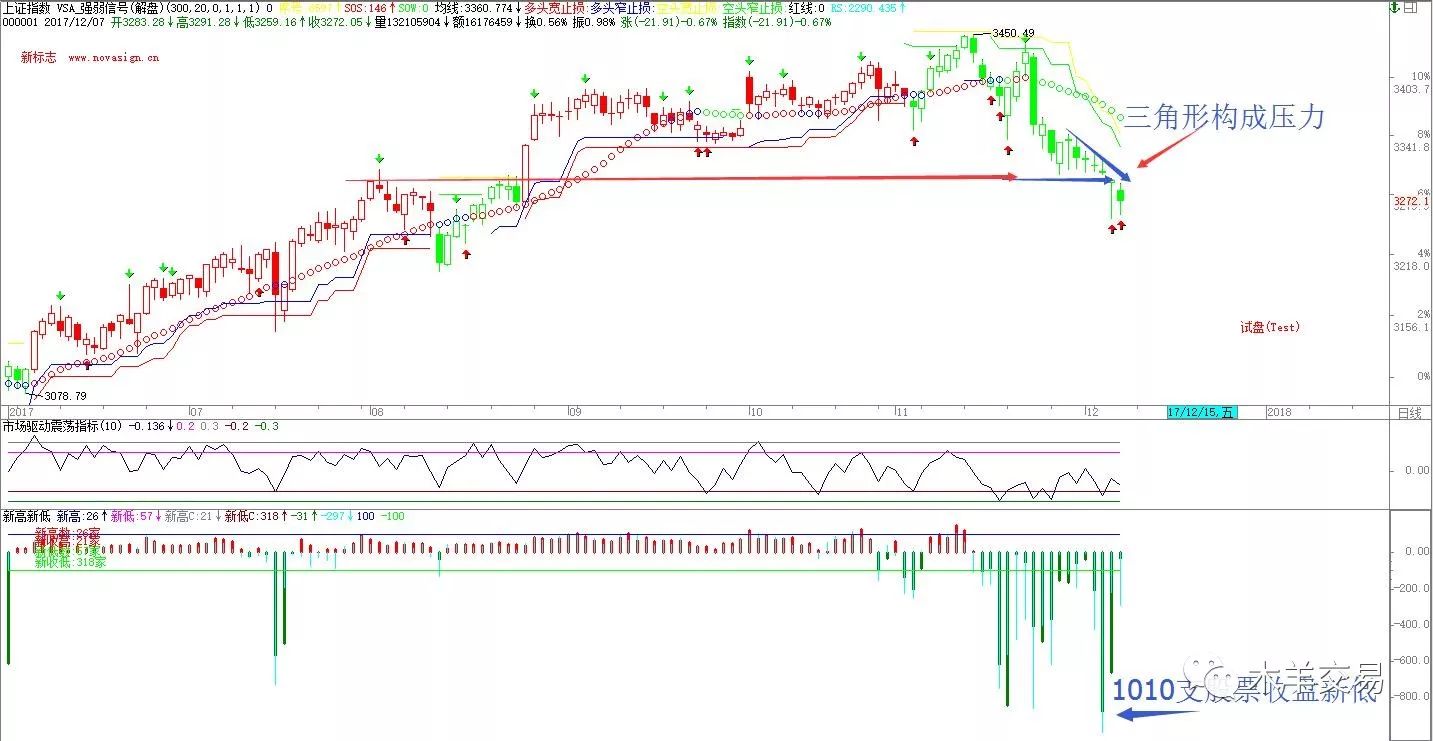
Task: Select the highlighted date 17/12/15,五 on the time axis
Action: [x=1201, y=412]
